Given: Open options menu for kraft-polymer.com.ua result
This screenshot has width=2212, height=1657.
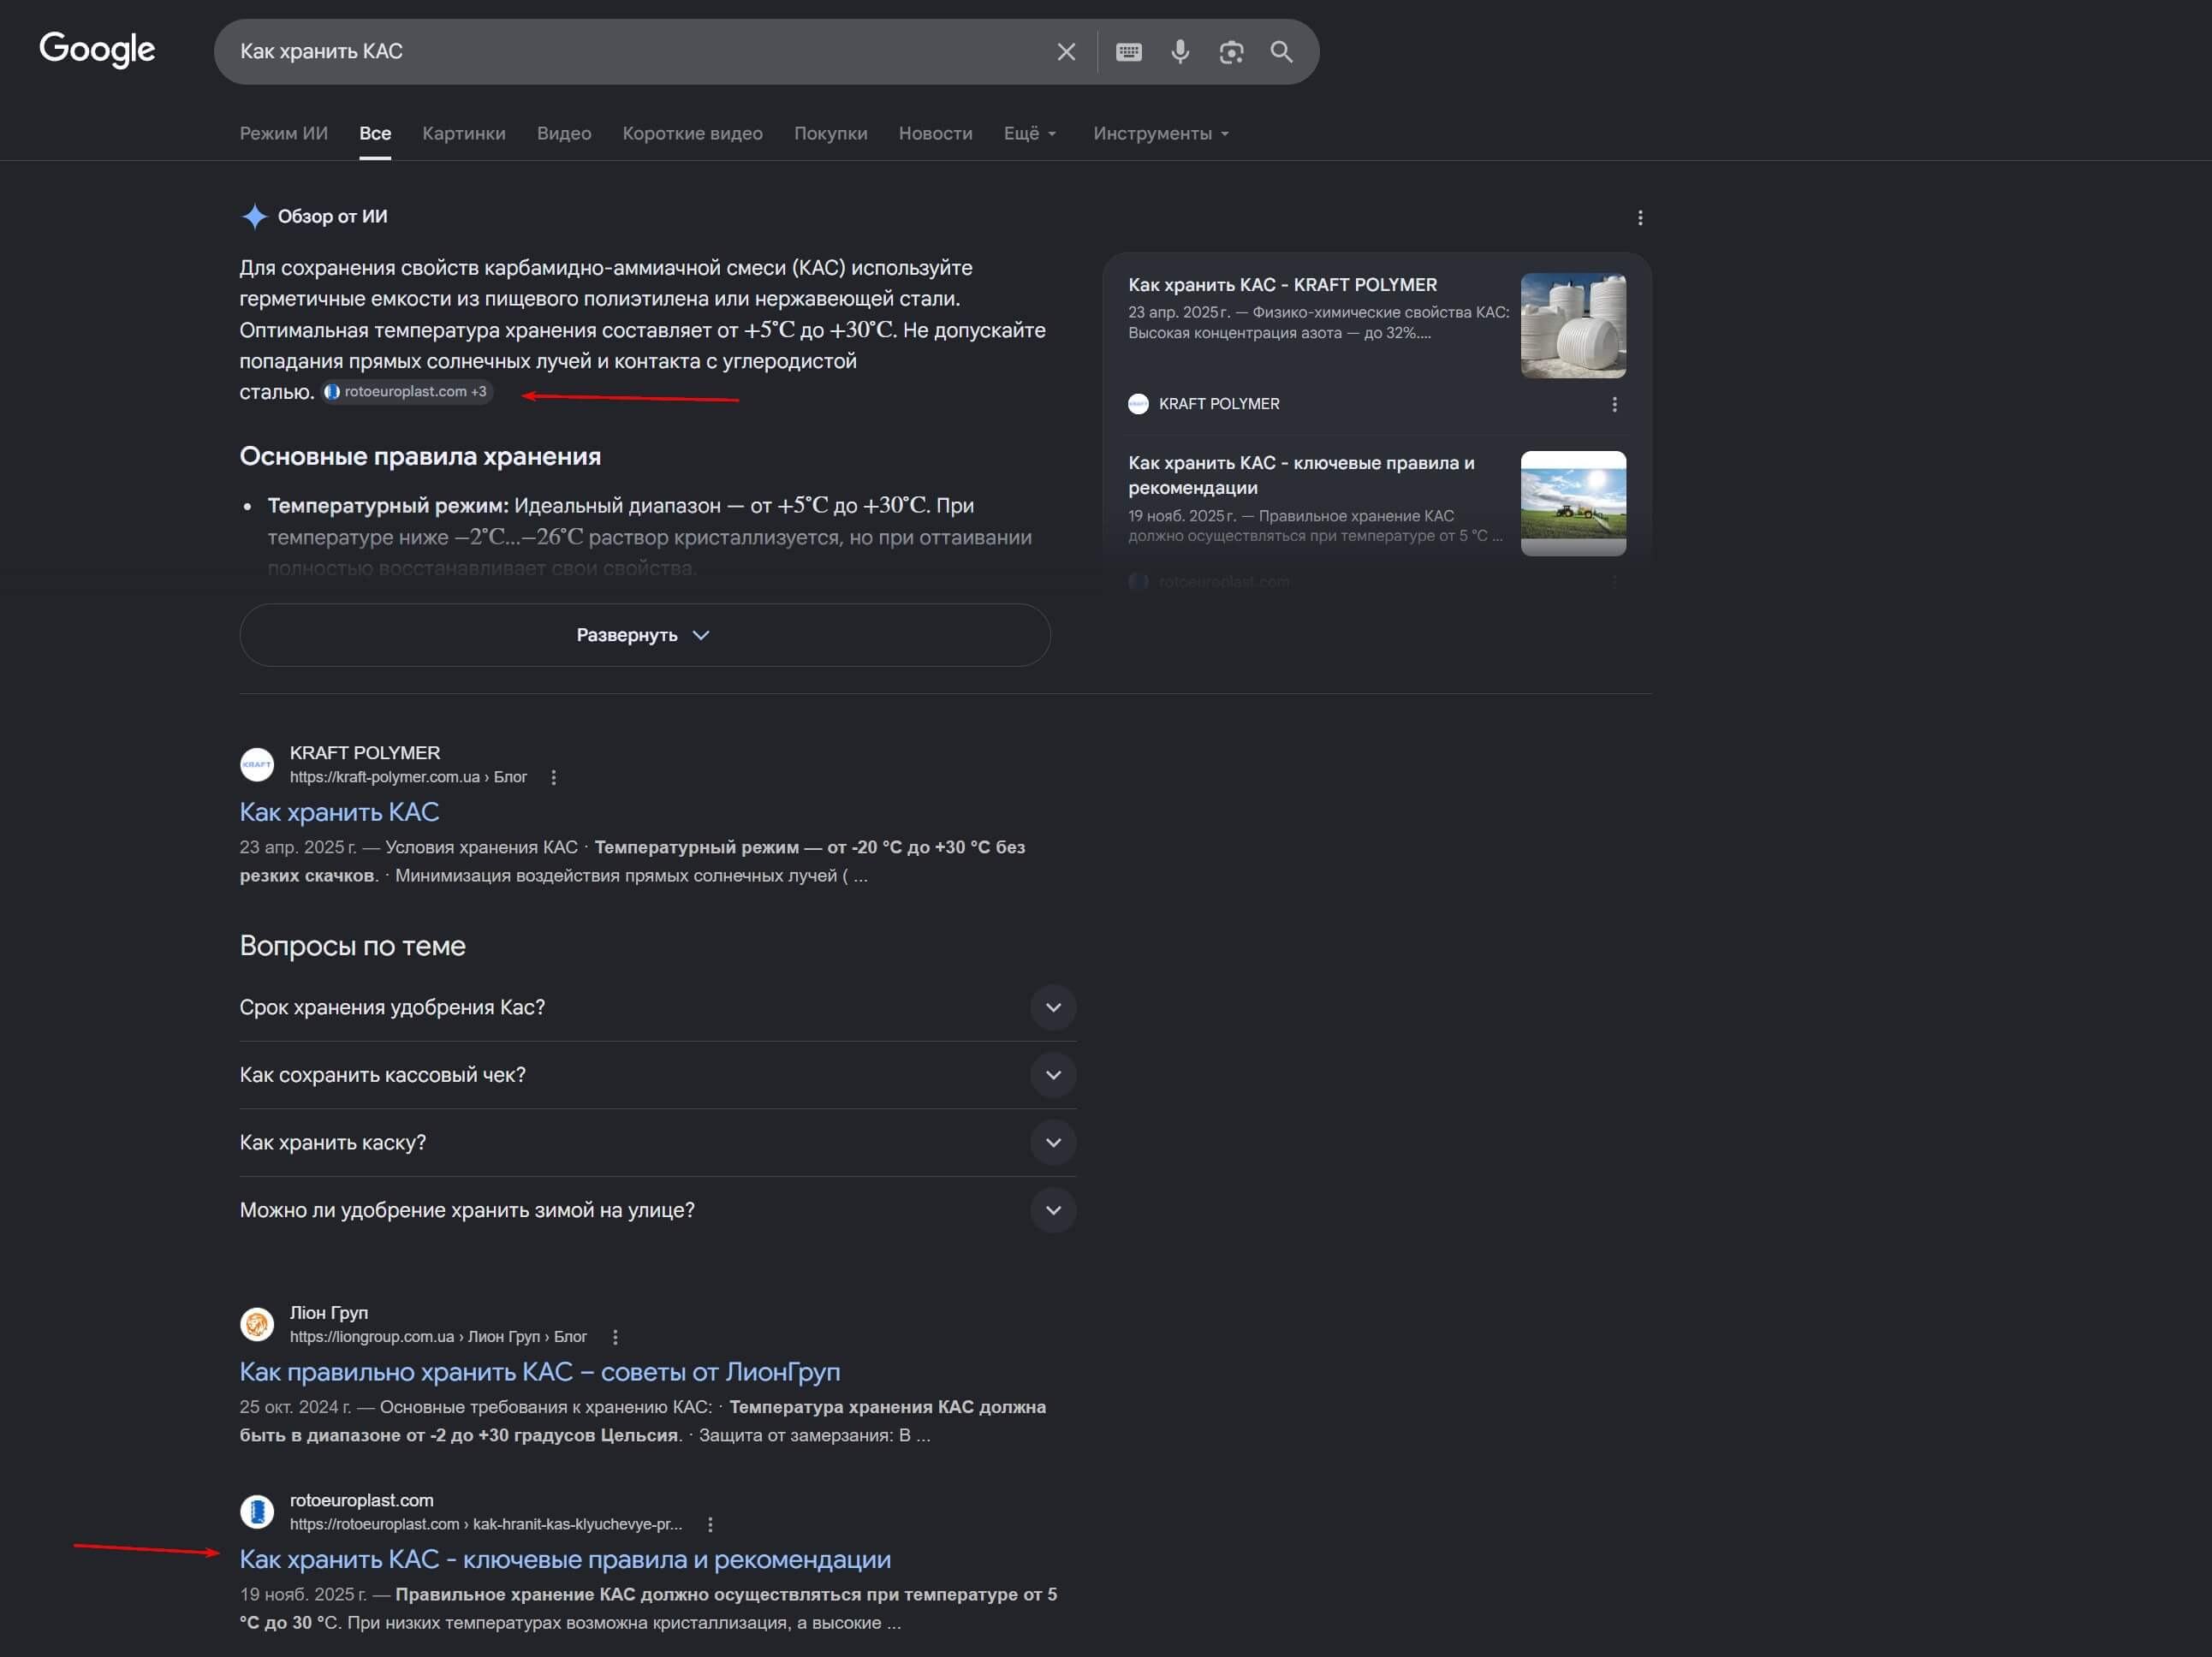Looking at the screenshot, I should (554, 777).
